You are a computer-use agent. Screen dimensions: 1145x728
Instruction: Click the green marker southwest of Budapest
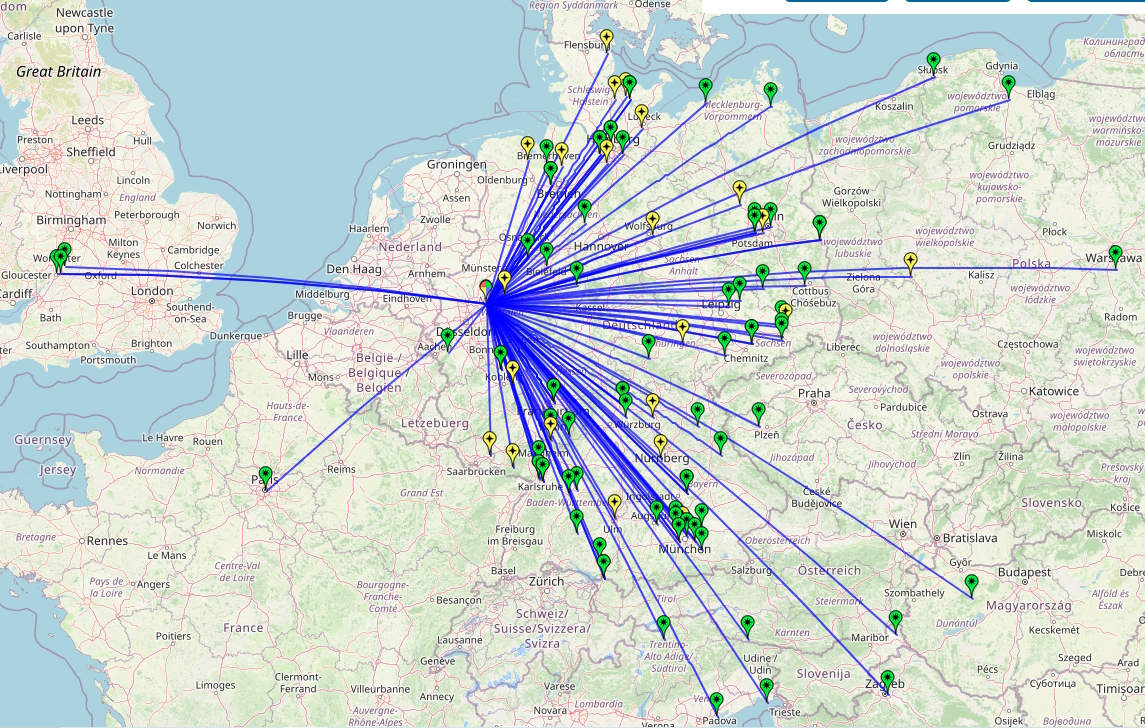point(970,583)
